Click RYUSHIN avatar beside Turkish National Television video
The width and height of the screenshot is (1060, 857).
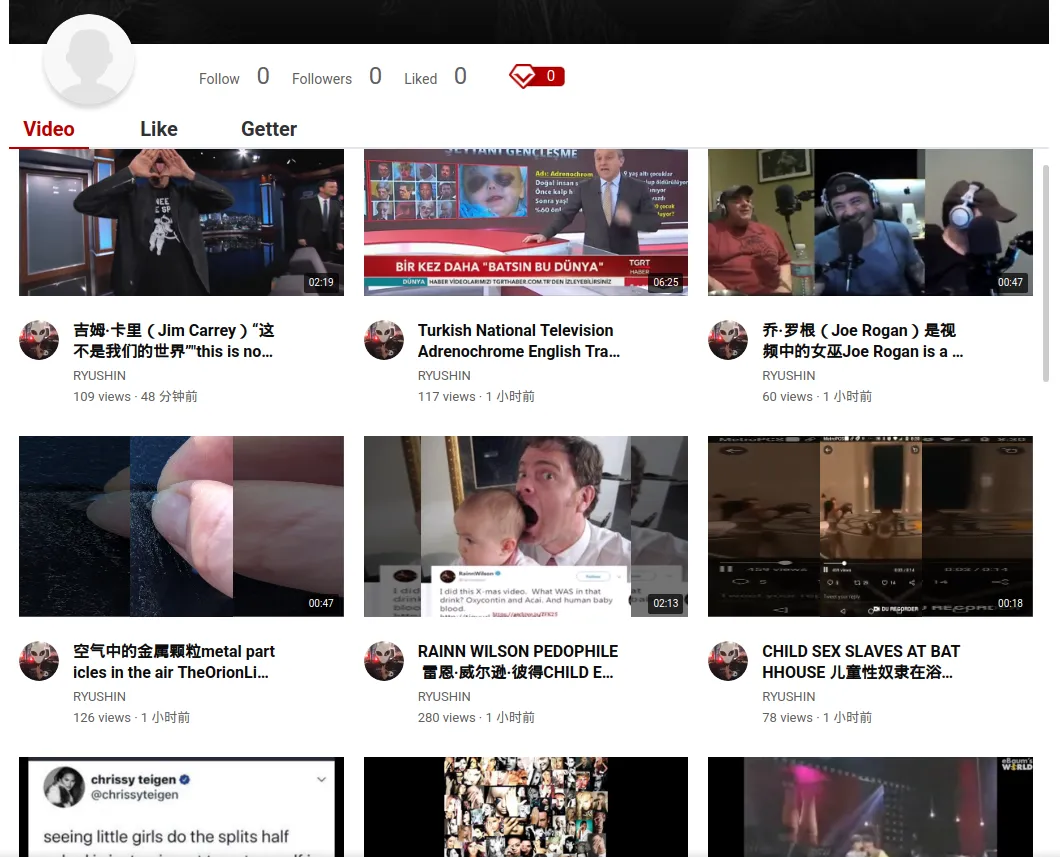384,340
